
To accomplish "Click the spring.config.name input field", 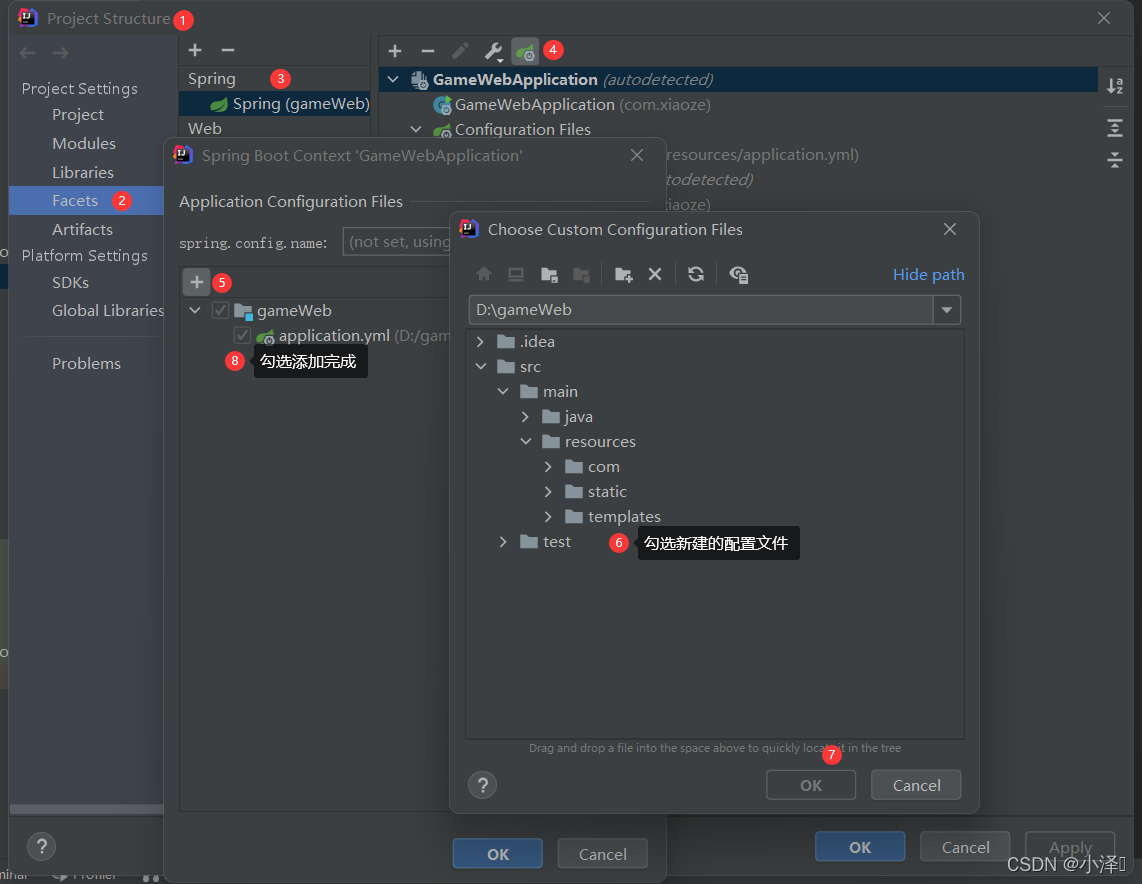I will pyautogui.click(x=397, y=242).
